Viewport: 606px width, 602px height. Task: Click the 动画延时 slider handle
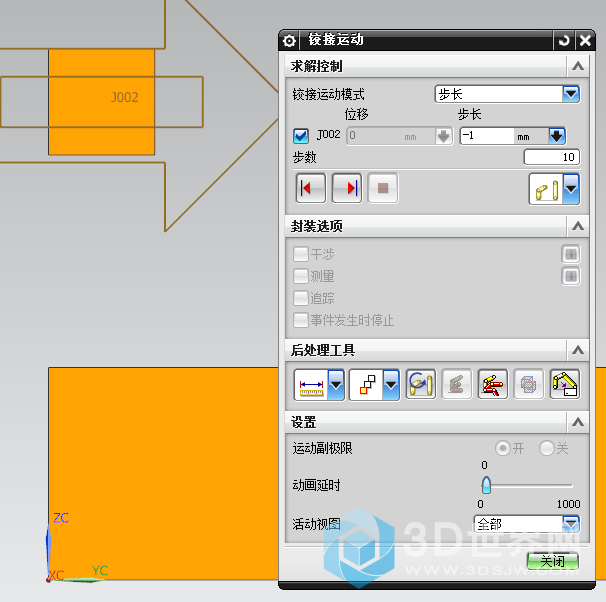[x=486, y=485]
